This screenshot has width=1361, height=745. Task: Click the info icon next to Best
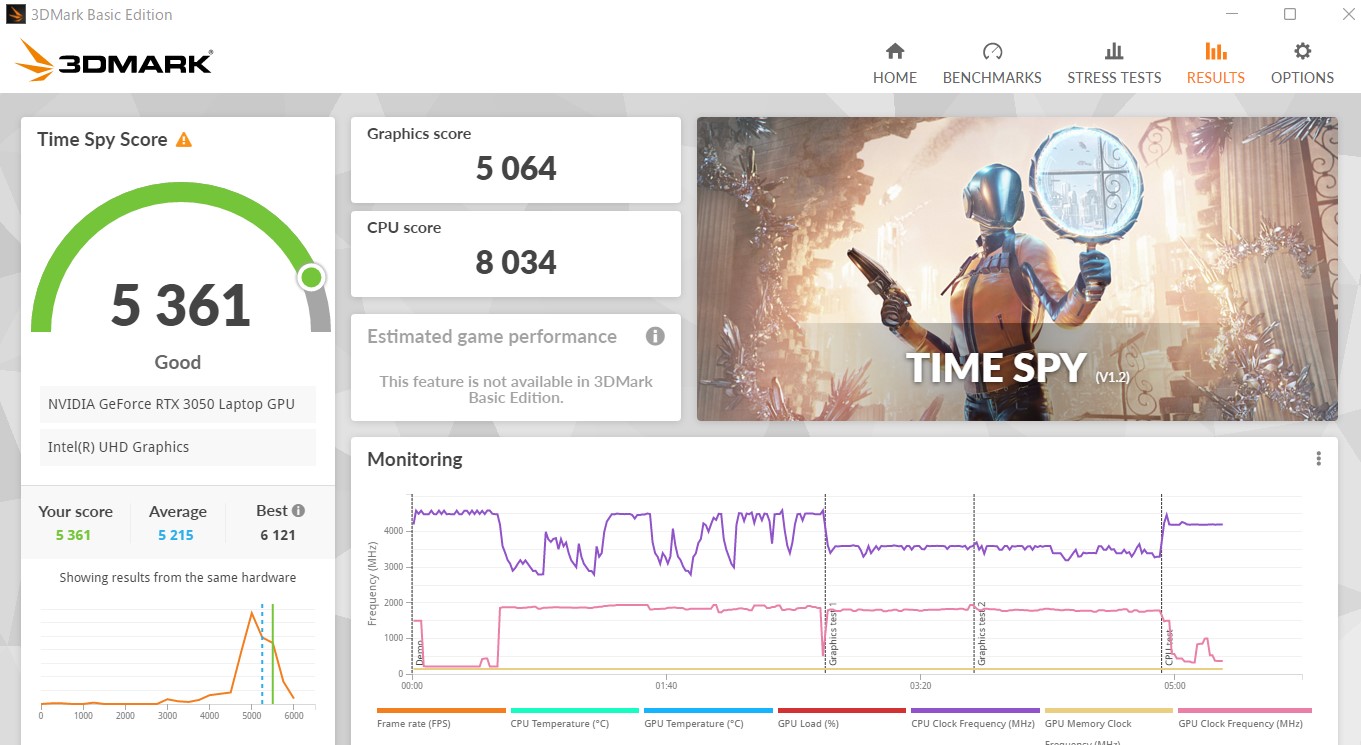[x=298, y=511]
